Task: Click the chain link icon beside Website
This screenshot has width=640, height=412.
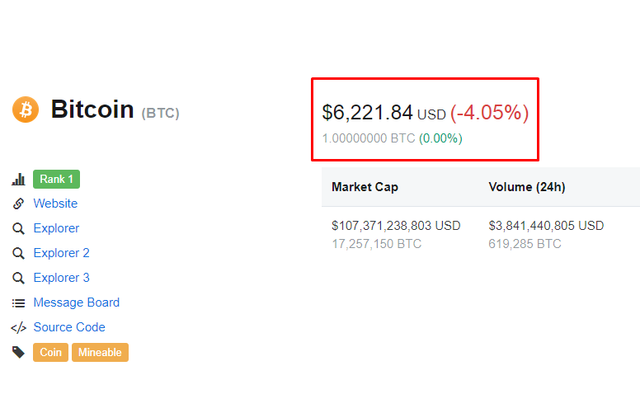Action: (x=18, y=204)
